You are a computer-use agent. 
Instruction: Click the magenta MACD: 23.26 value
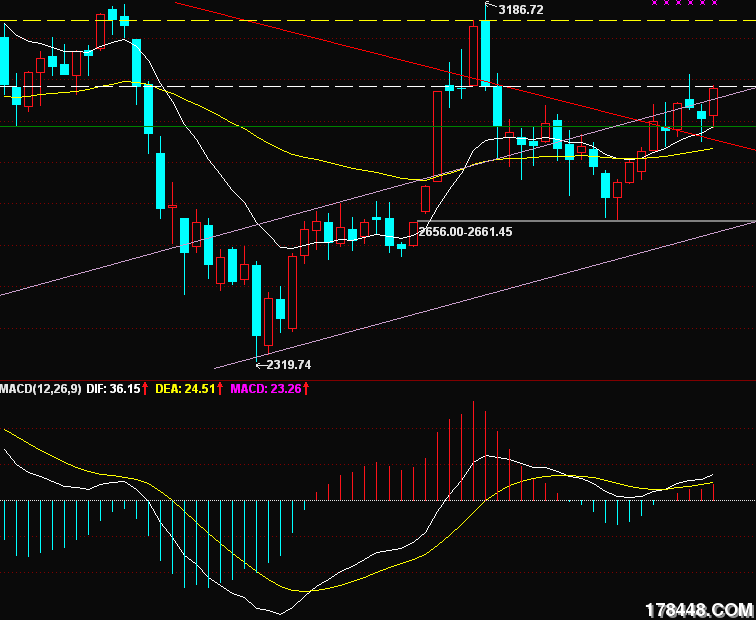pyautogui.click(x=266, y=389)
